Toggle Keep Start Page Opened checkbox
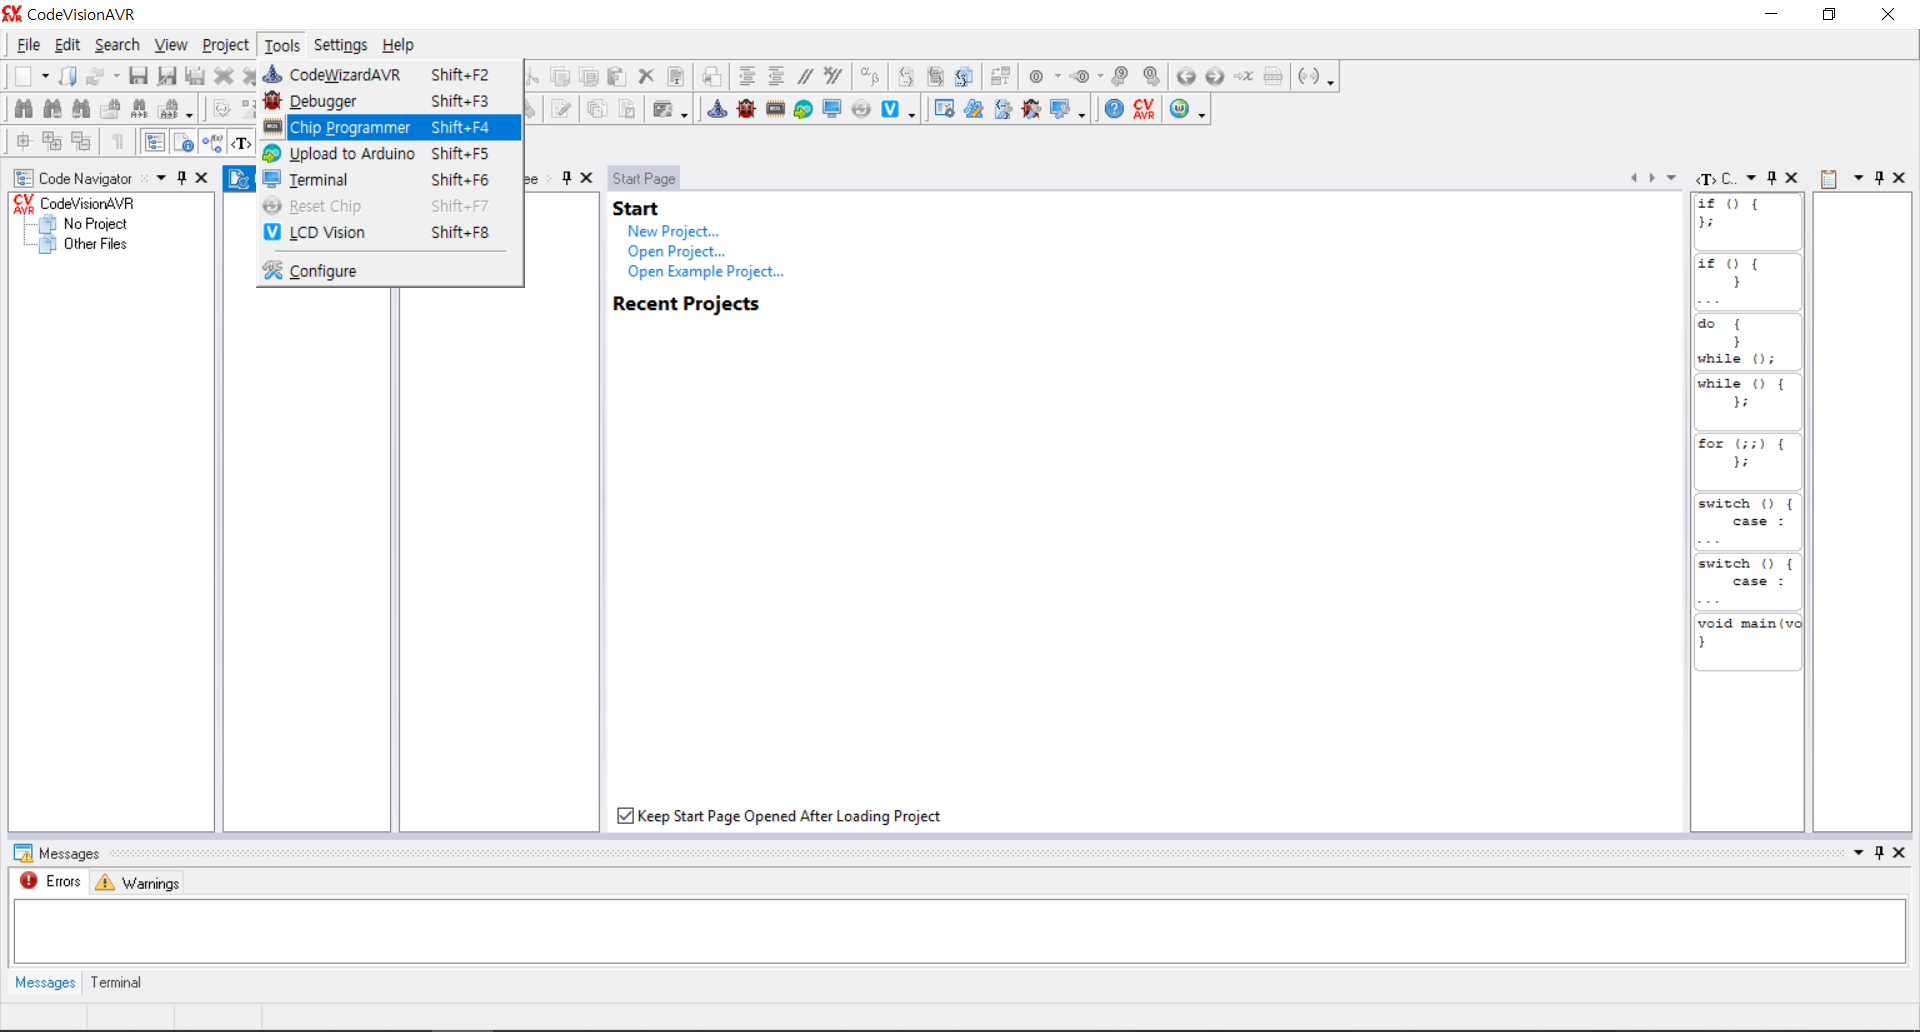The image size is (1920, 1032). pos(626,816)
